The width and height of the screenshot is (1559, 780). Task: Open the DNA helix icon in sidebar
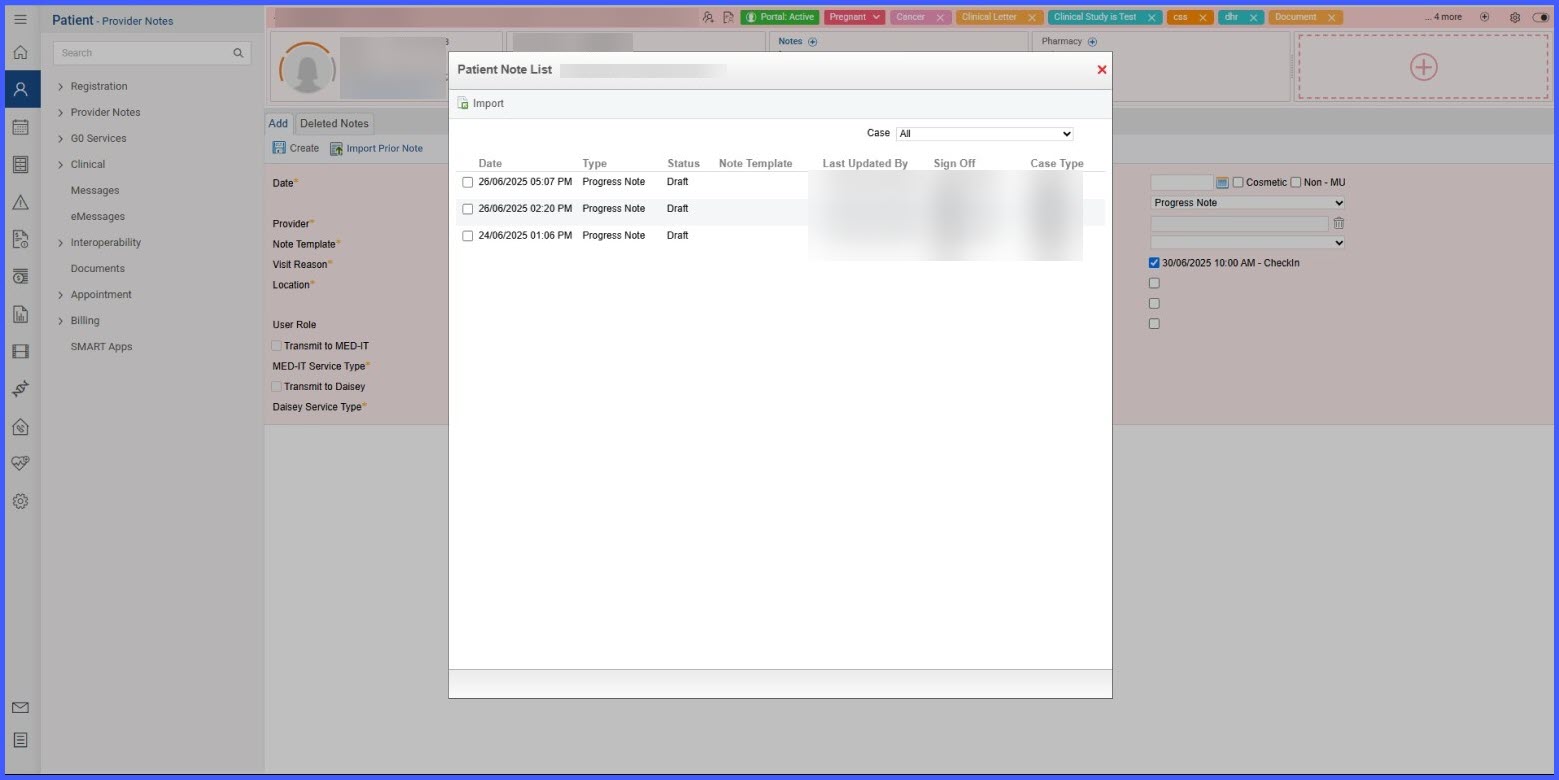point(20,389)
